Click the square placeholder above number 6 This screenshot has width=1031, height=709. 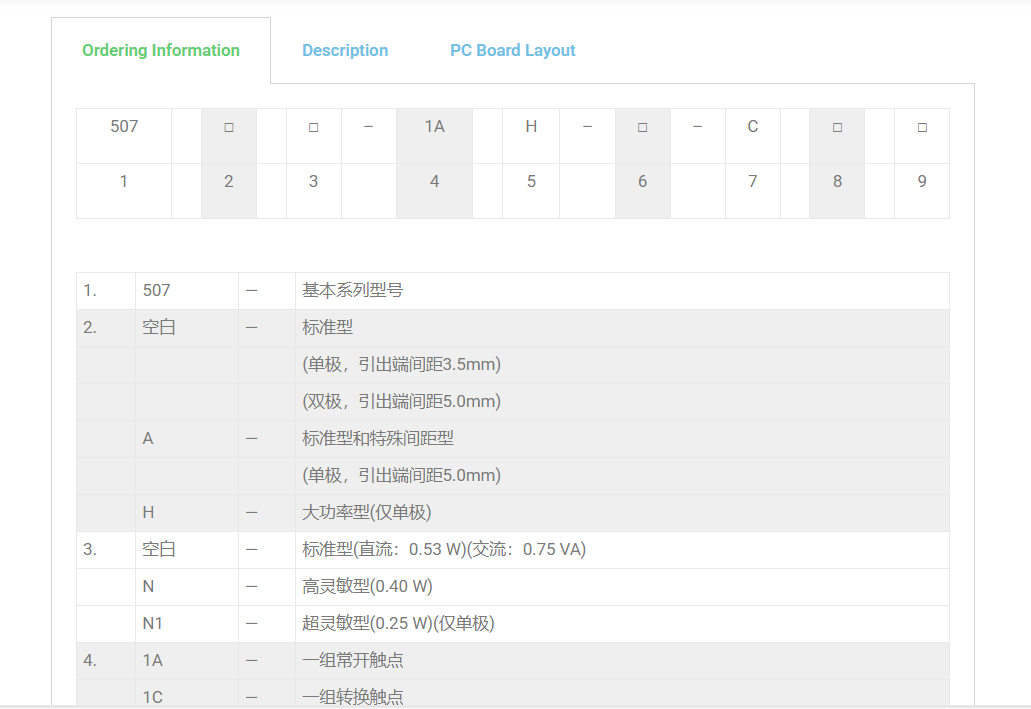642,128
